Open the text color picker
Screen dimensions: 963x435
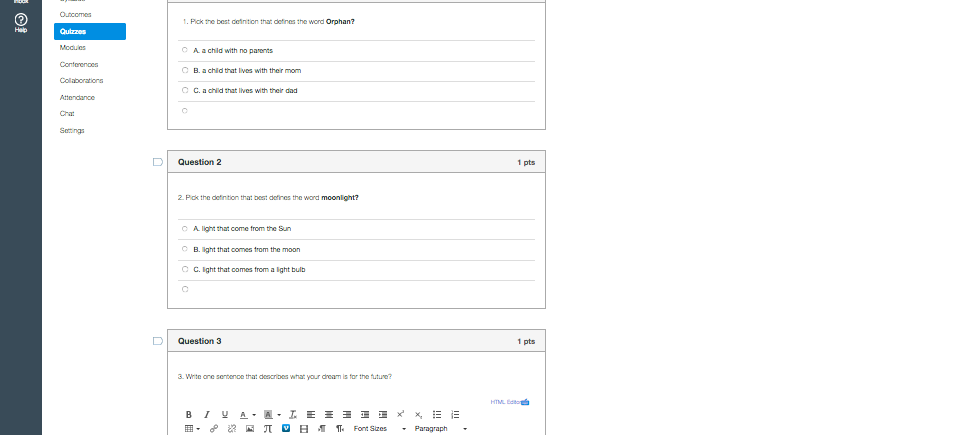click(245, 414)
